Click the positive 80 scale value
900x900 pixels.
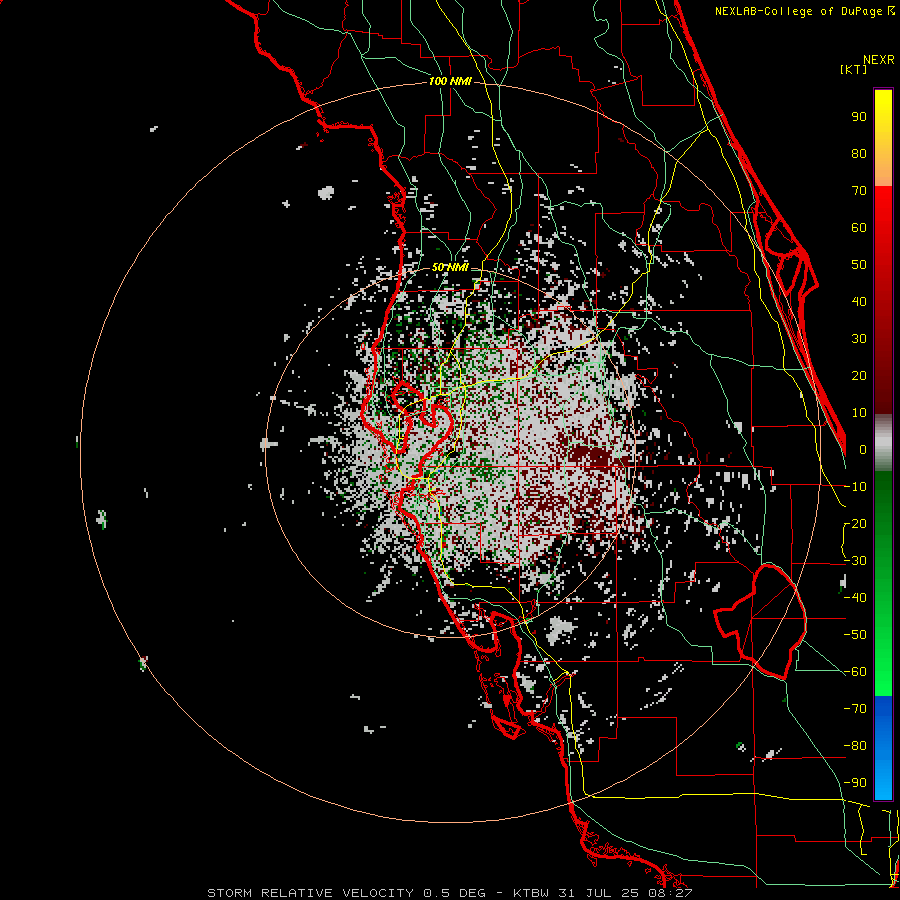pyautogui.click(x=859, y=154)
